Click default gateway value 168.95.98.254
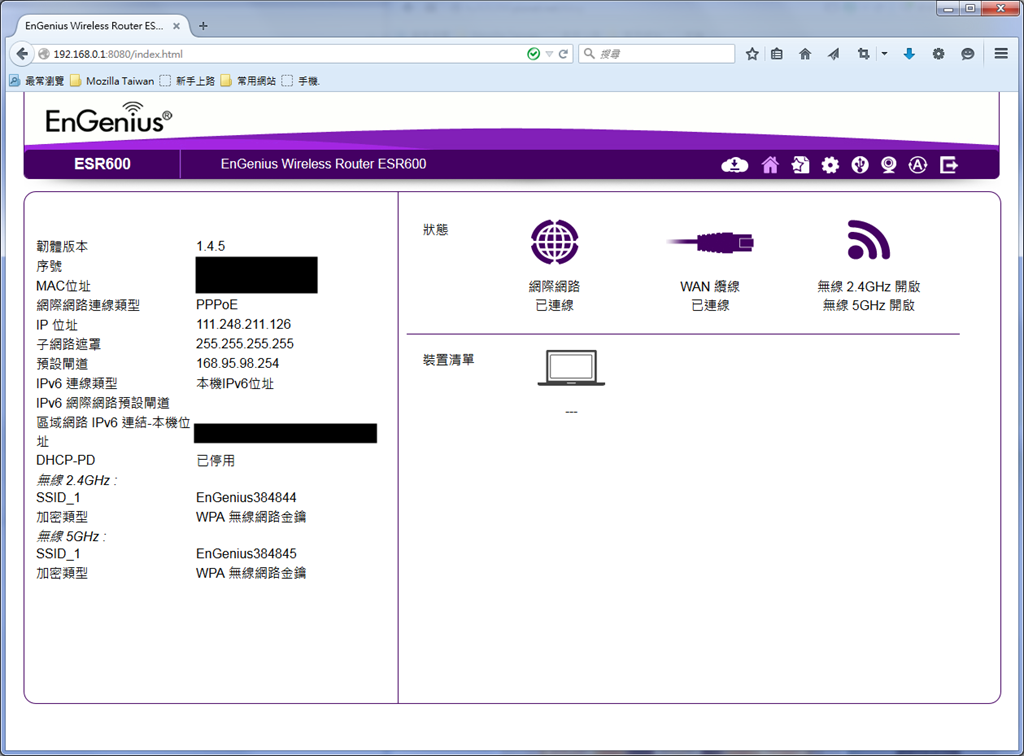 click(x=238, y=364)
